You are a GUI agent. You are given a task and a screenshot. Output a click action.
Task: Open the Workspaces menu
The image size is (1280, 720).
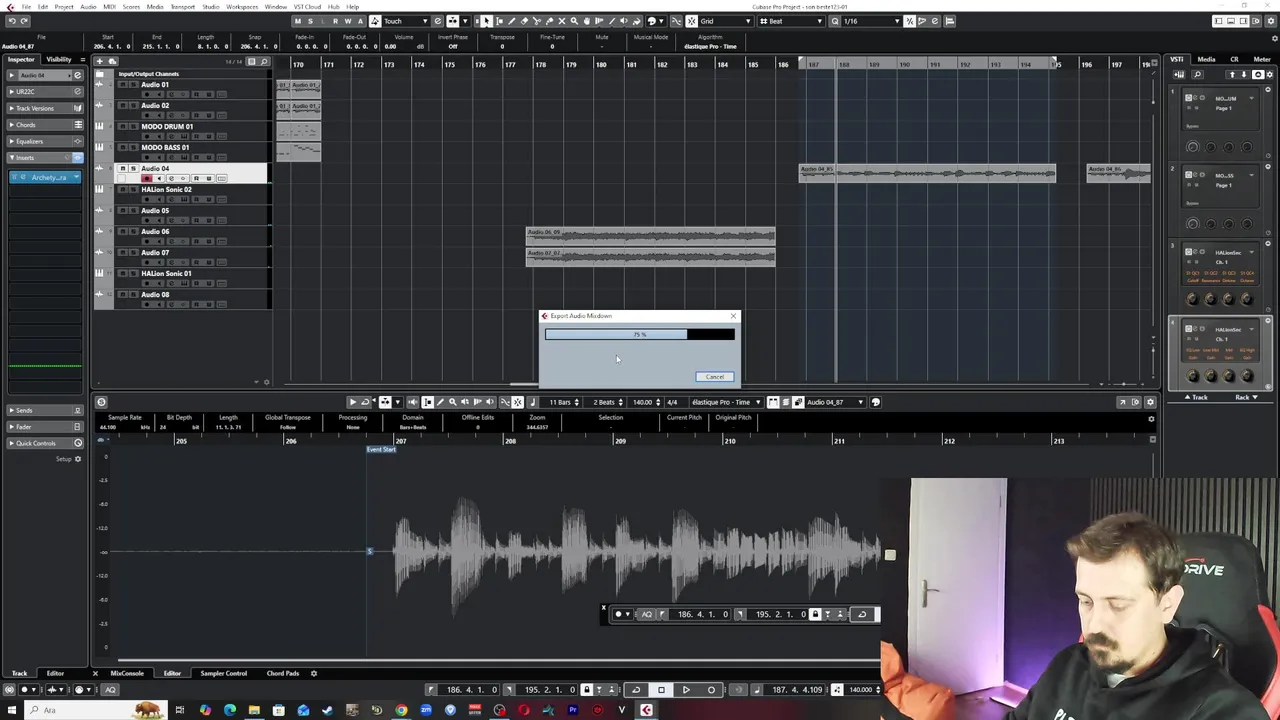[242, 7]
